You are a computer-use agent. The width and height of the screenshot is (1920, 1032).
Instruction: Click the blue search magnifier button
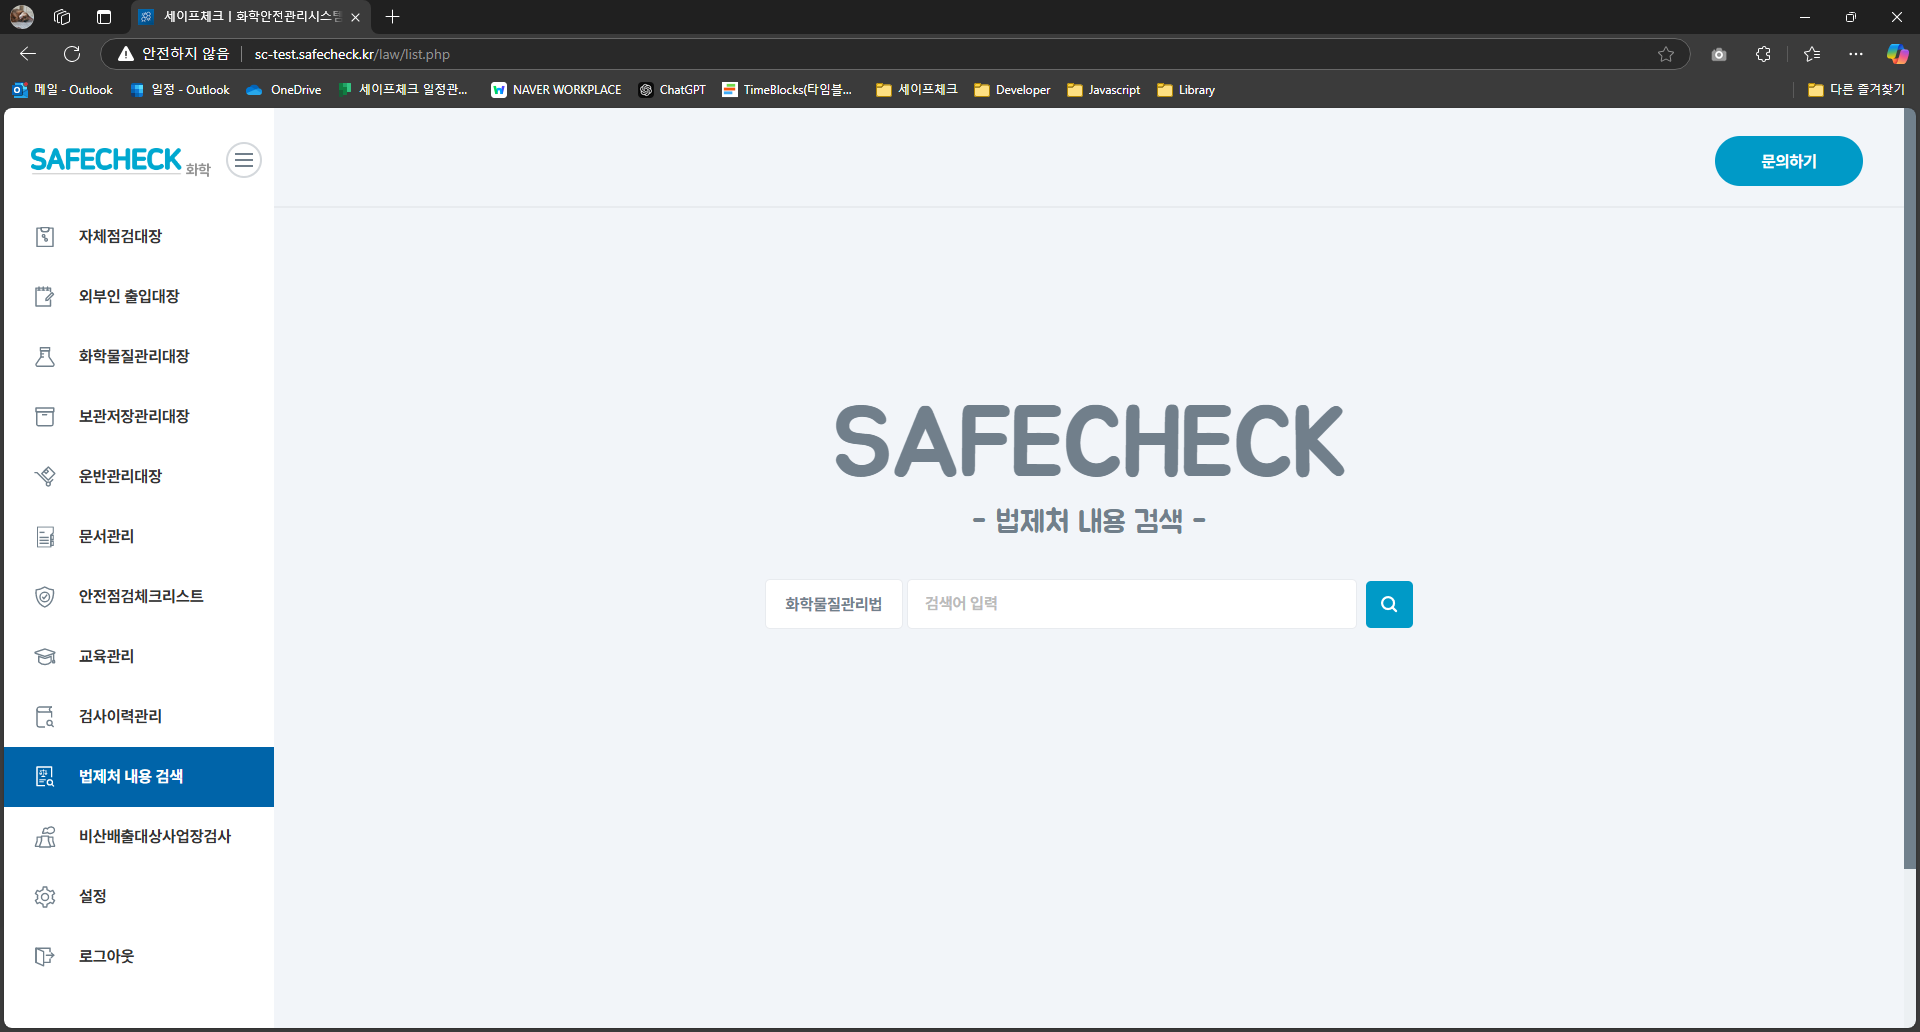click(x=1389, y=604)
